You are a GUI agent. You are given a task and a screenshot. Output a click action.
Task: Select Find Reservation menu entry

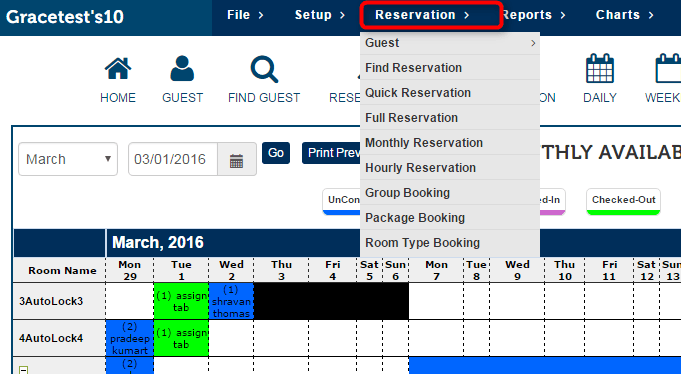tap(450, 68)
